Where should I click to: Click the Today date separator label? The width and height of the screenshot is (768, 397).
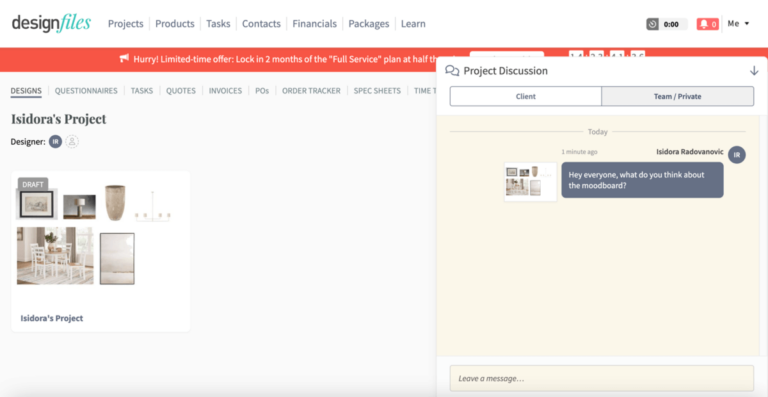598,132
